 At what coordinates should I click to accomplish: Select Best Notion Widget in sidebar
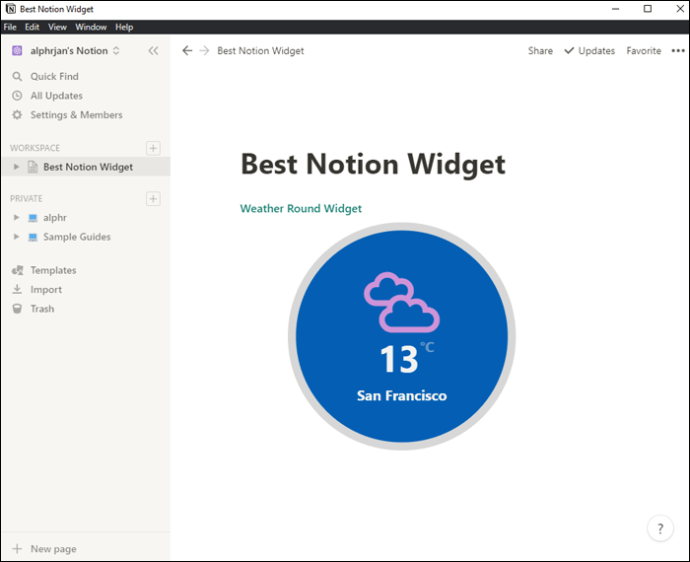86,167
